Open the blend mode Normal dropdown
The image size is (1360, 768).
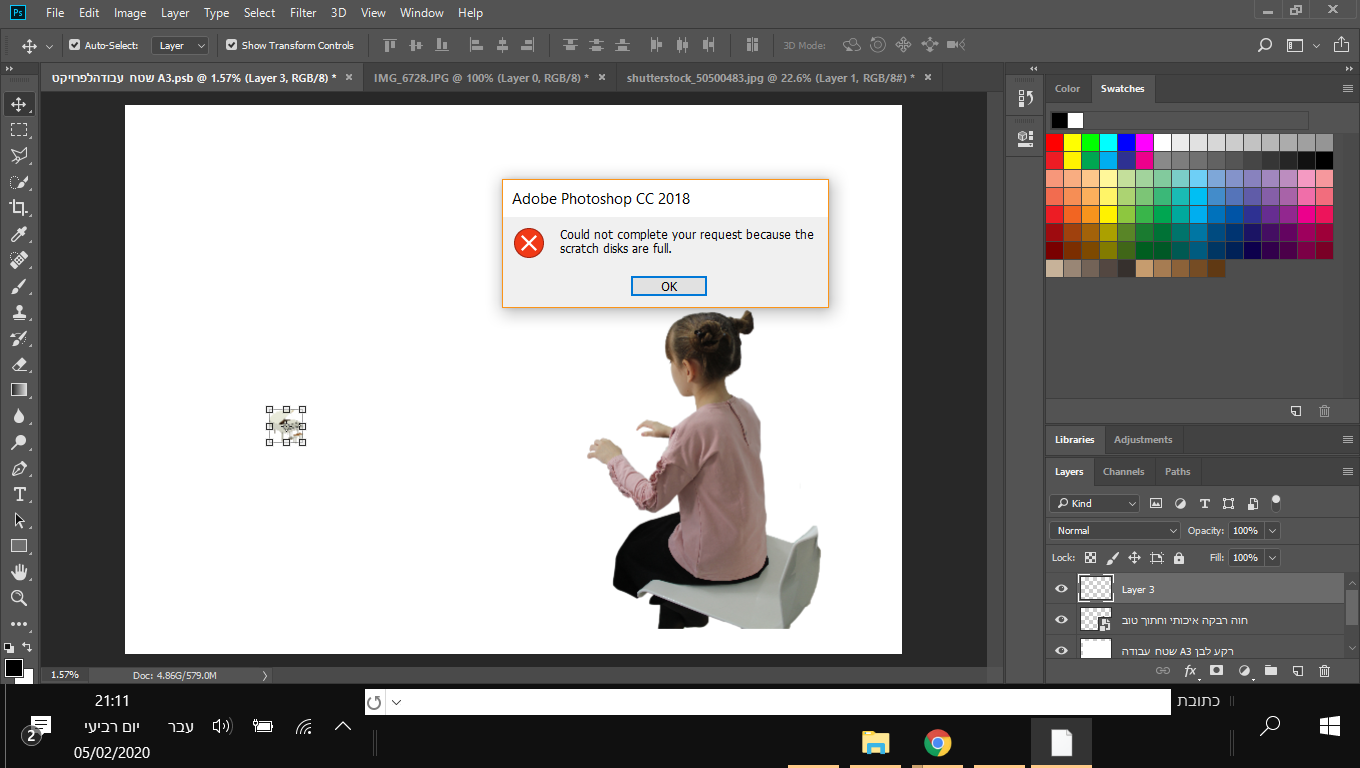coord(1114,530)
